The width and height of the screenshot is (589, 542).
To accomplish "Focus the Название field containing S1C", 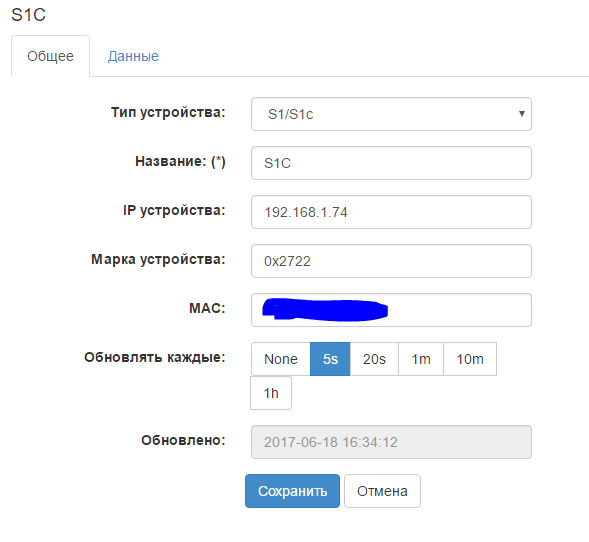I will (391, 163).
